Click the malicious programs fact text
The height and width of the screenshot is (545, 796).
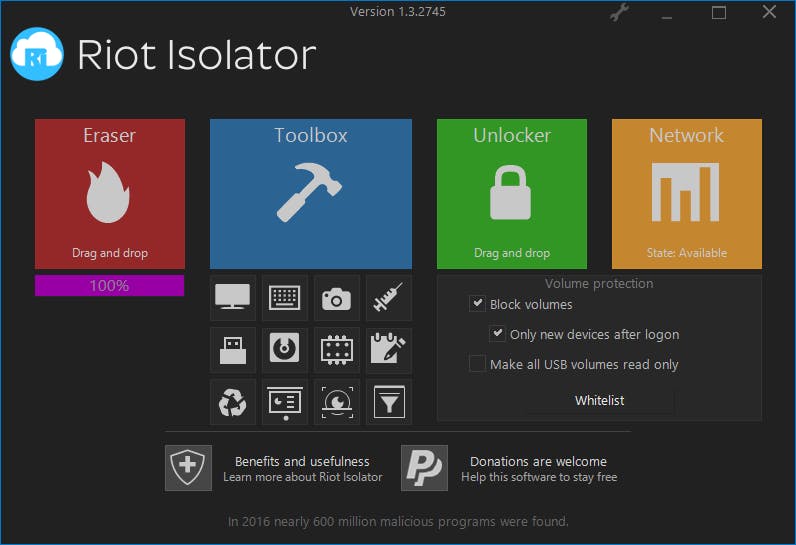[x=398, y=522]
